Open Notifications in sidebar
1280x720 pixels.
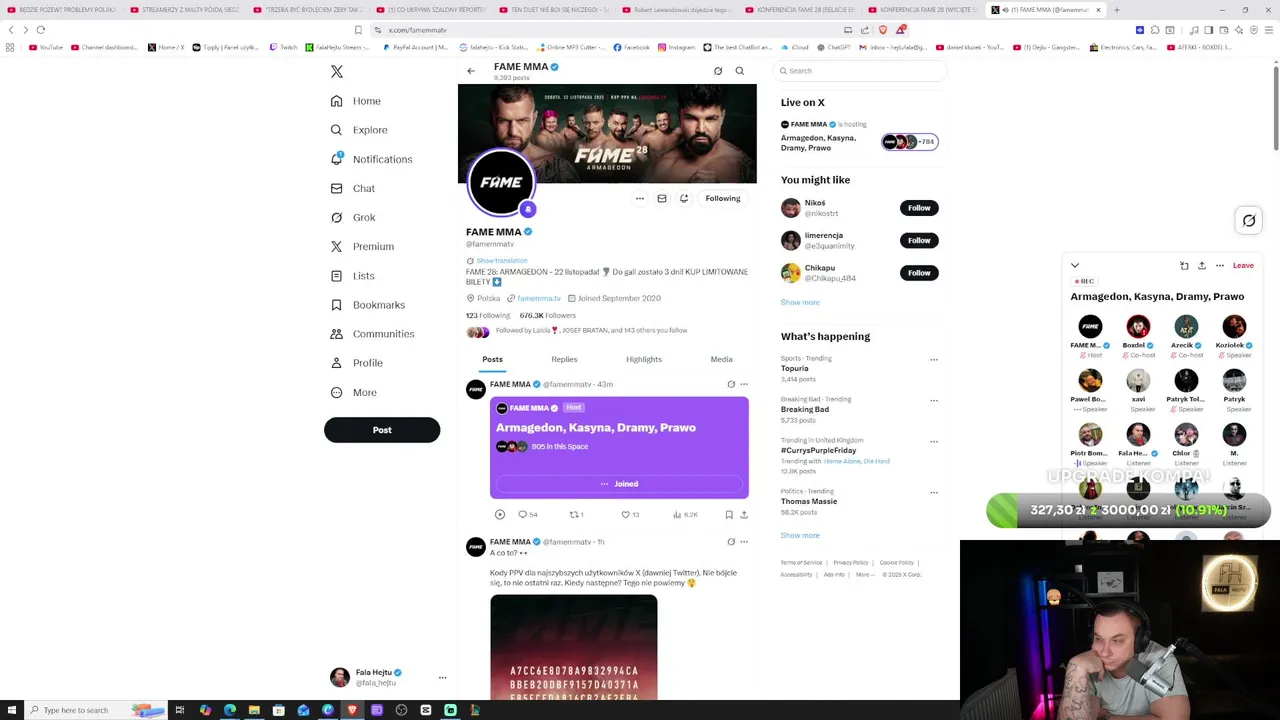(371, 159)
